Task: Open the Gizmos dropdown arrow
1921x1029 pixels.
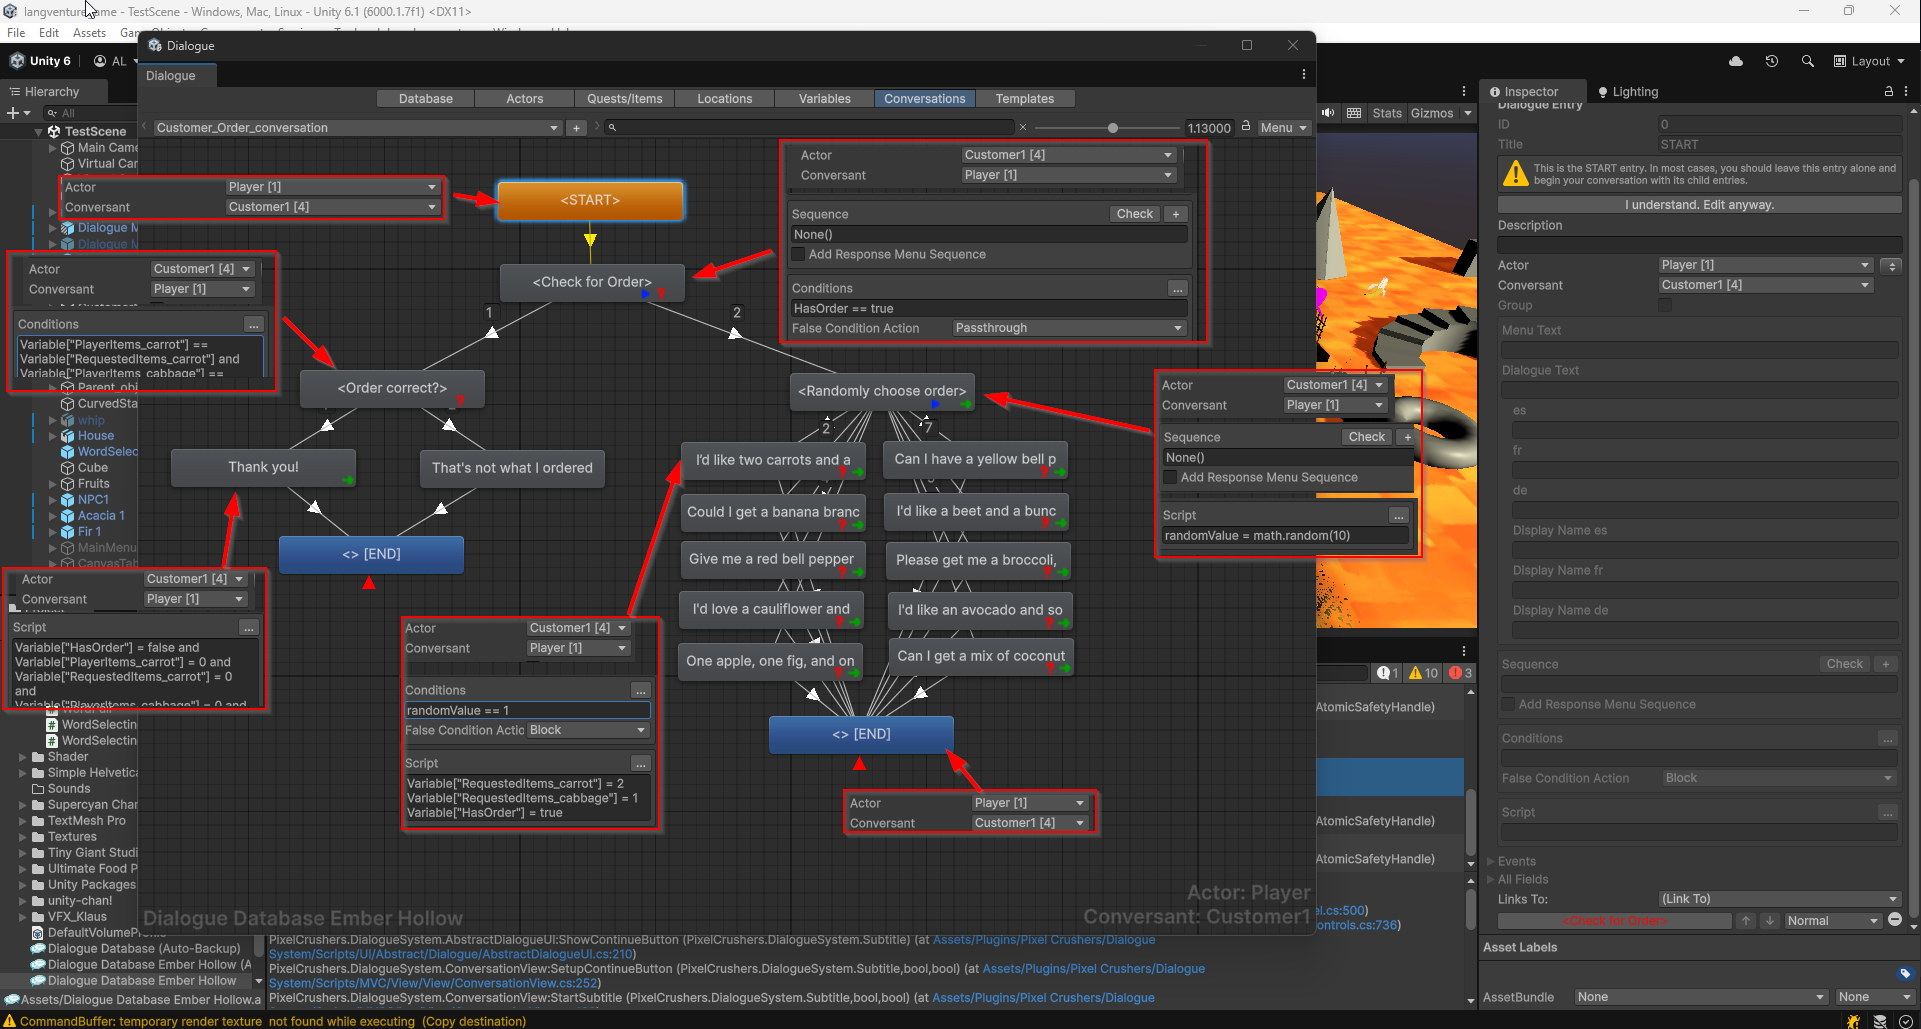Action: [1468, 113]
